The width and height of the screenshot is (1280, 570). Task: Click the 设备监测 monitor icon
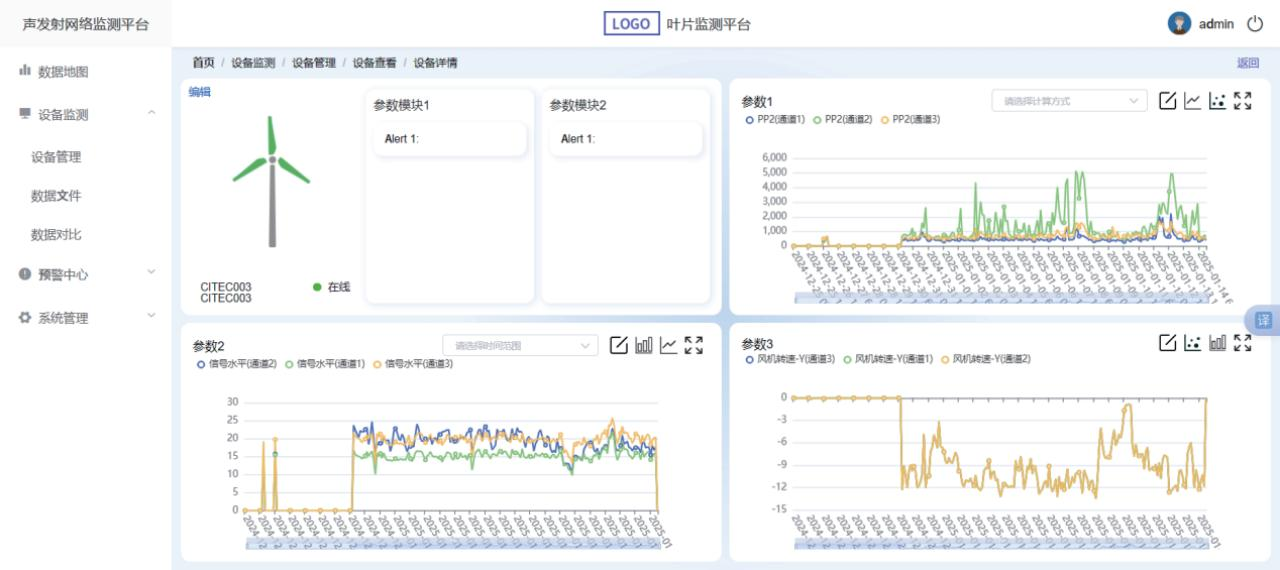tap(25, 114)
